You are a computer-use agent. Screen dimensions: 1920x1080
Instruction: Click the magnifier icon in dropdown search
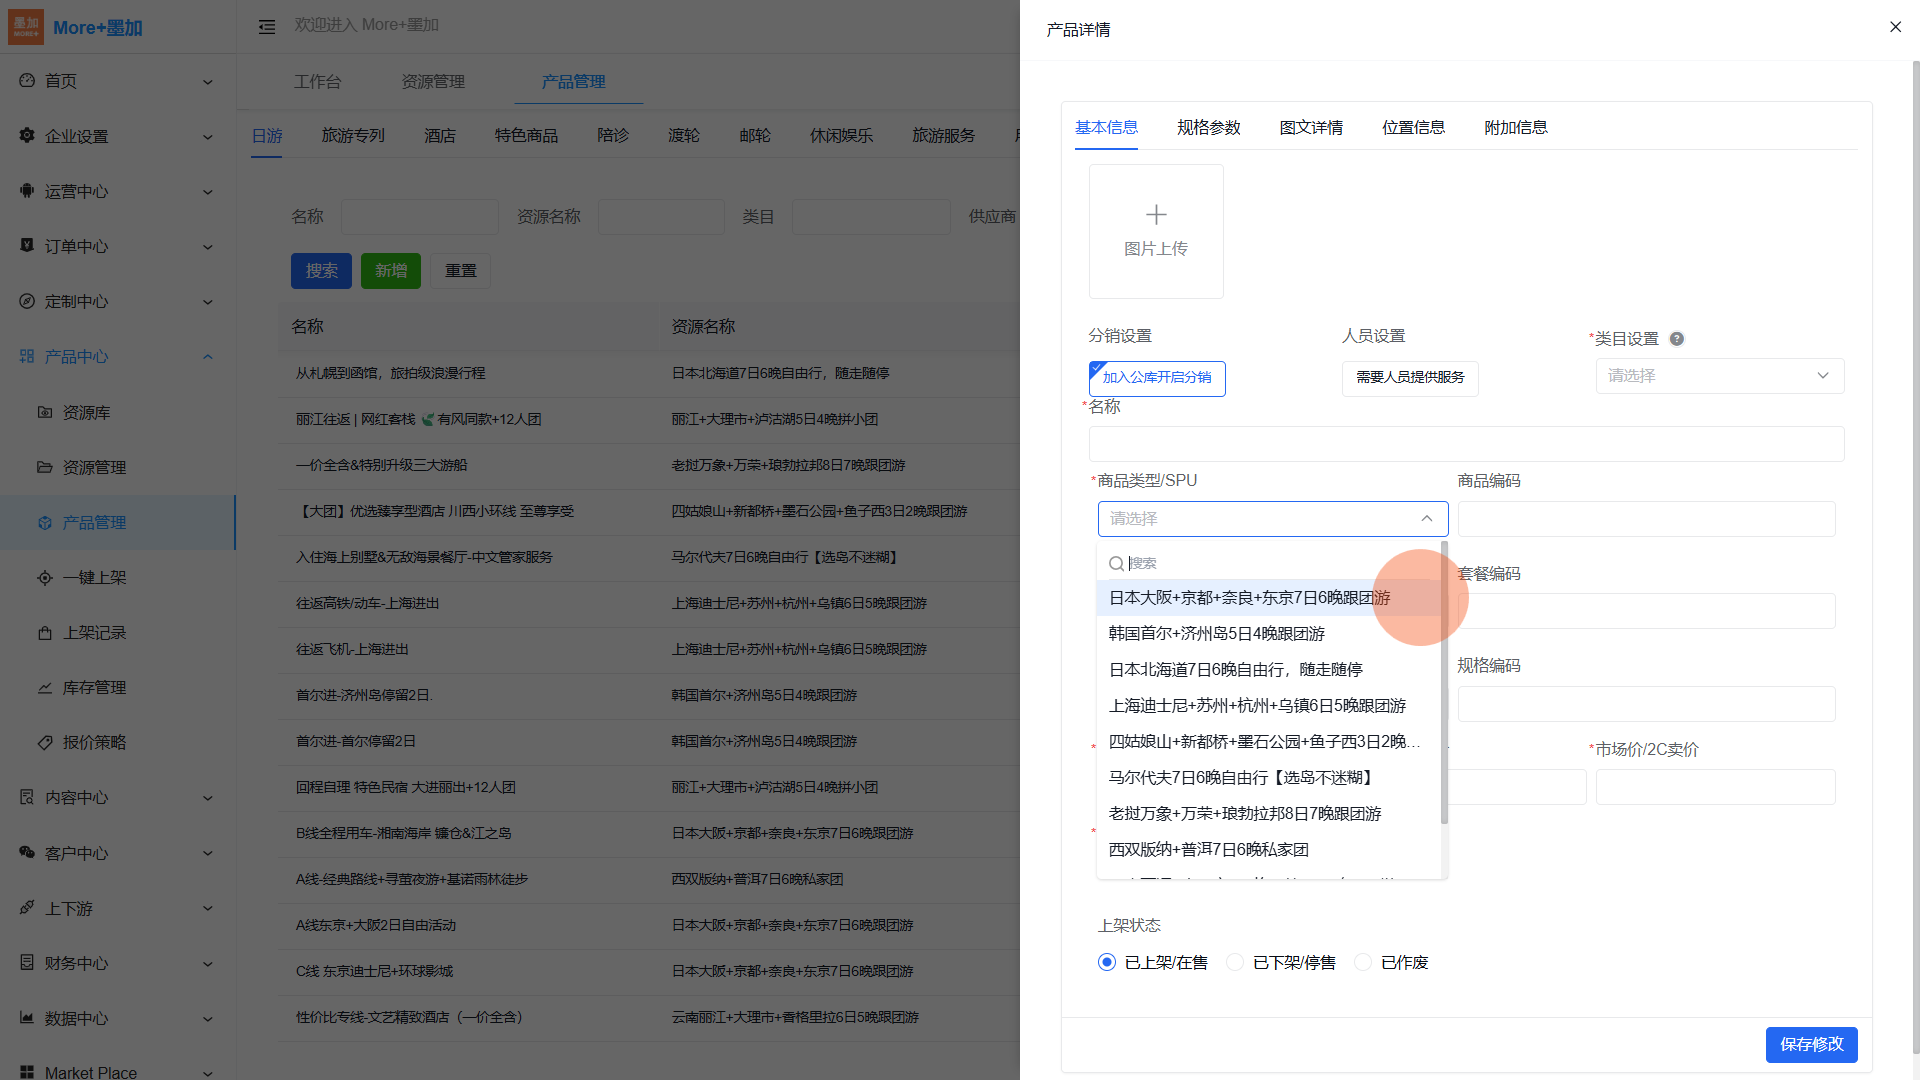click(x=1116, y=564)
